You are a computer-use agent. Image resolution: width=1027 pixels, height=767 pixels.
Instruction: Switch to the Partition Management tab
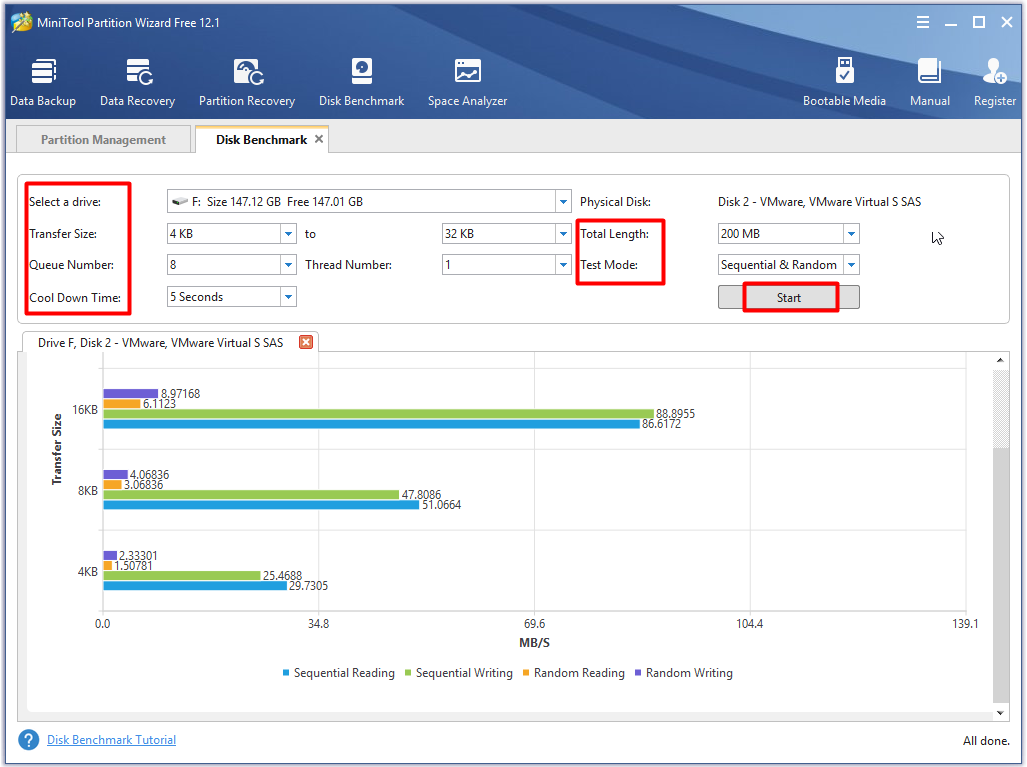103,140
